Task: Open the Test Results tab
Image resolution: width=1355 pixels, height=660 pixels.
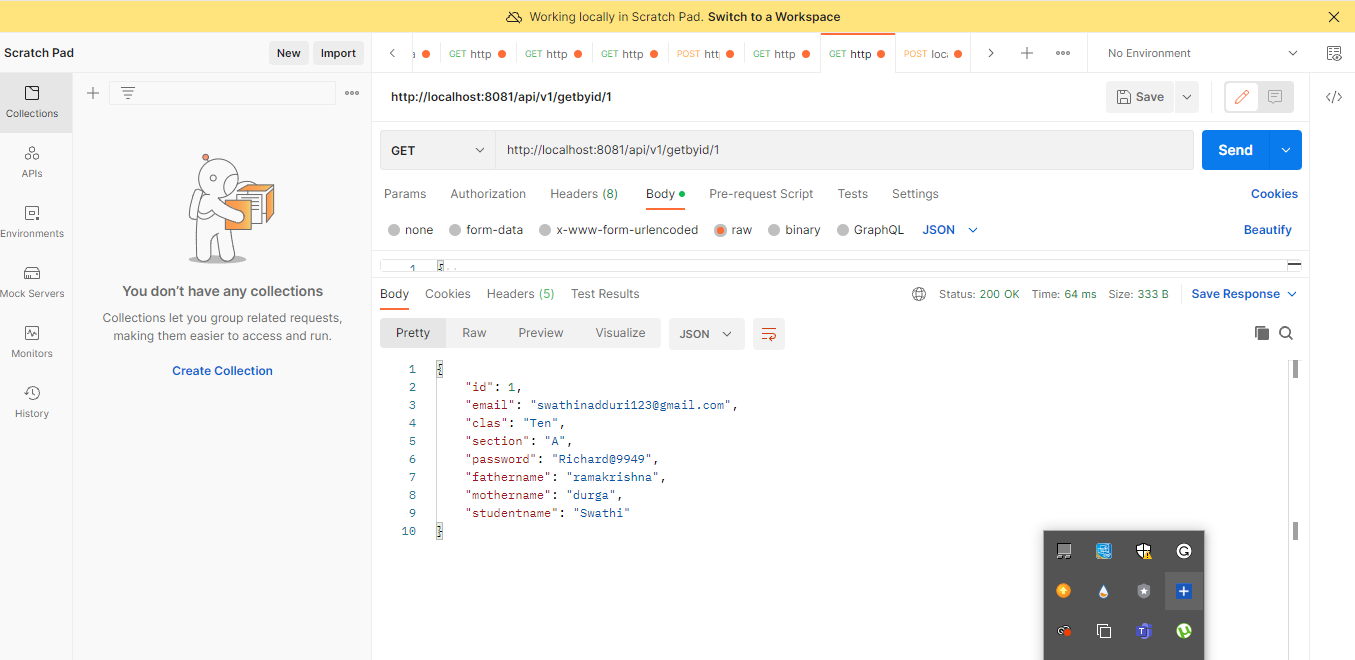Action: click(x=604, y=293)
